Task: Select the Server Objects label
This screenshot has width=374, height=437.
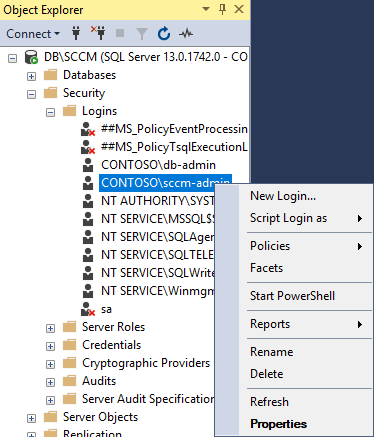Action: tap(100, 417)
